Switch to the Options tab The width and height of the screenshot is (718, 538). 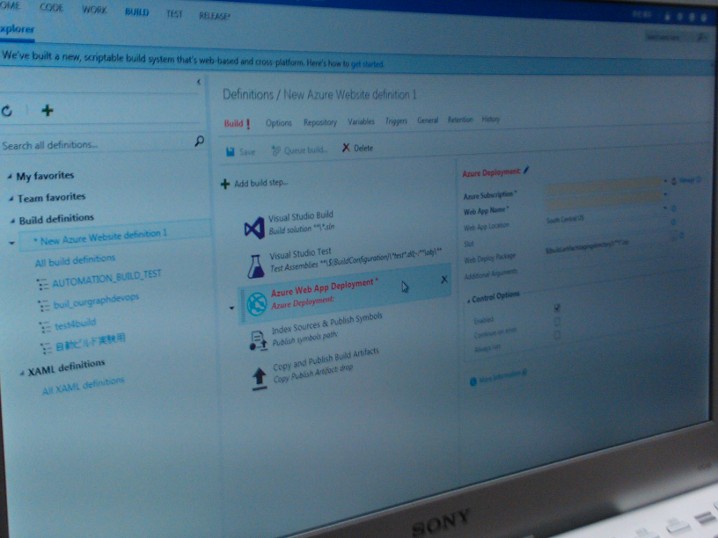pyautogui.click(x=278, y=123)
